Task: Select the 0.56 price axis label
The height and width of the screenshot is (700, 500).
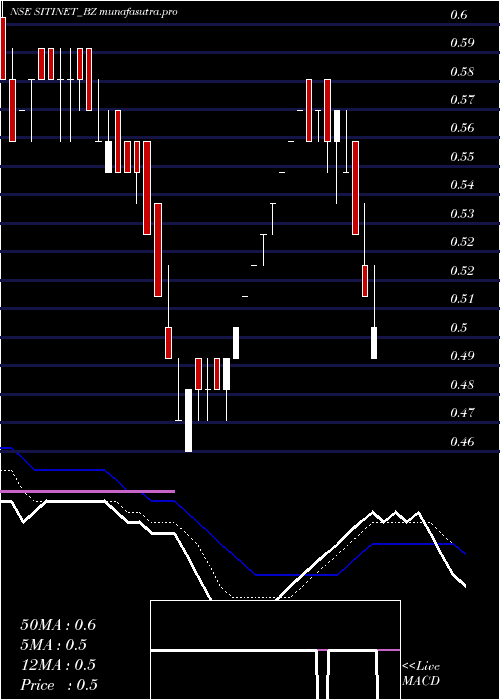Action: 461,128
